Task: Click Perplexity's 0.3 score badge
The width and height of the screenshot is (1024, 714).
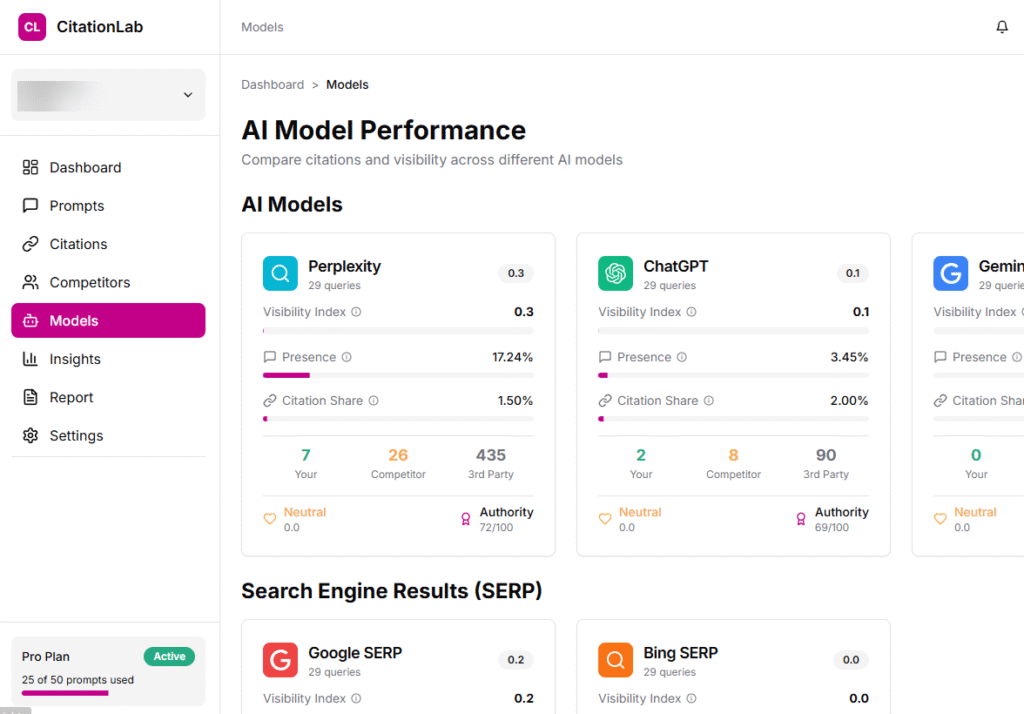Action: (x=516, y=273)
